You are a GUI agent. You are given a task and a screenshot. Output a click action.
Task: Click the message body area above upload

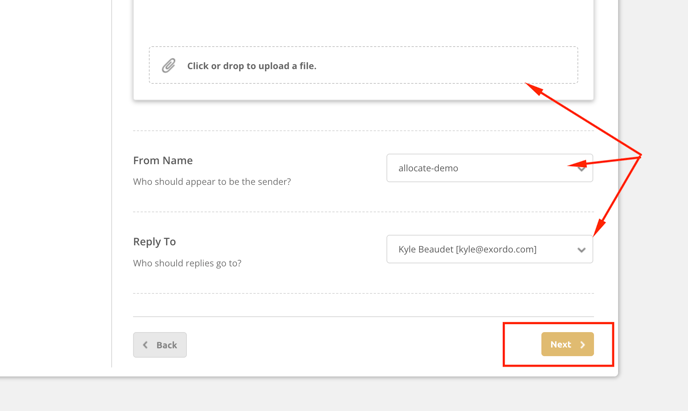point(363,20)
